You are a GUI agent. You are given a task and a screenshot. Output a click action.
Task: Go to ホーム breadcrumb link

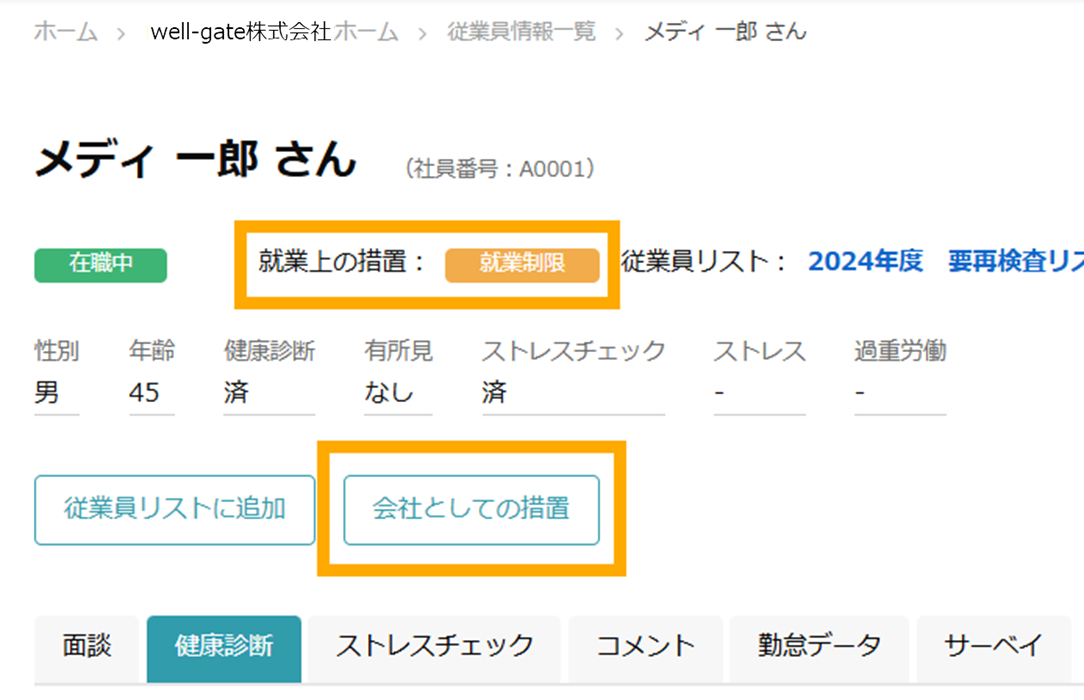[x=66, y=32]
